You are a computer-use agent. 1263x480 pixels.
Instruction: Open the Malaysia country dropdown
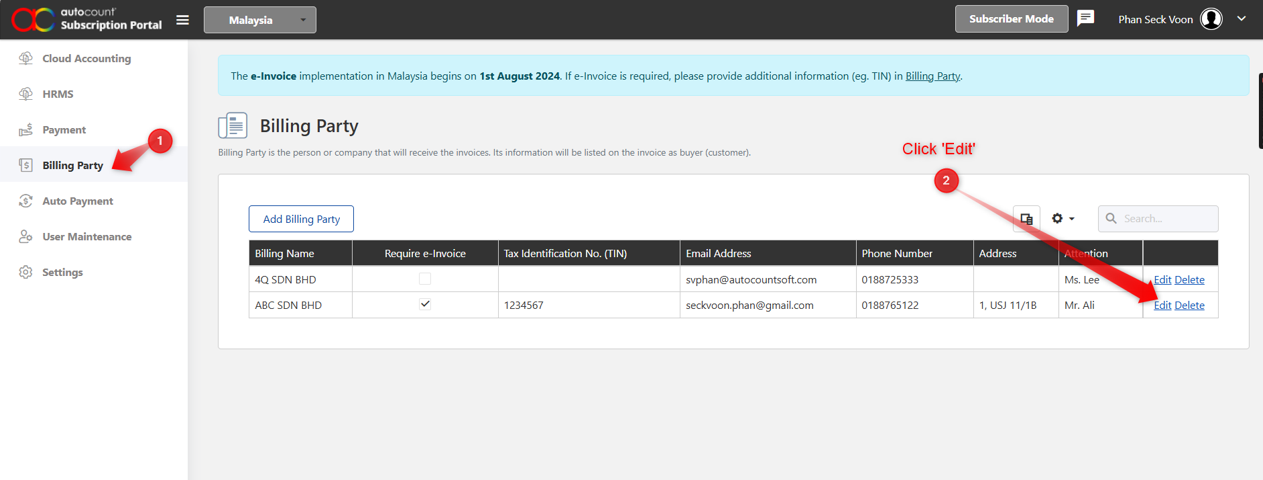click(x=260, y=20)
